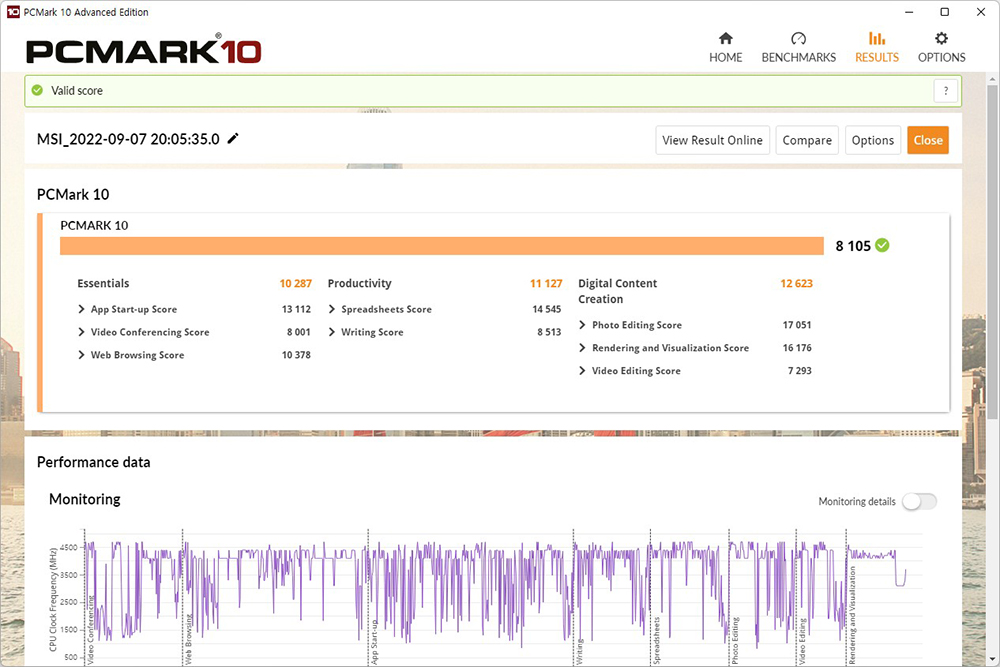The image size is (1000, 667).
Task: Close the result with orange Close button
Action: click(x=928, y=140)
